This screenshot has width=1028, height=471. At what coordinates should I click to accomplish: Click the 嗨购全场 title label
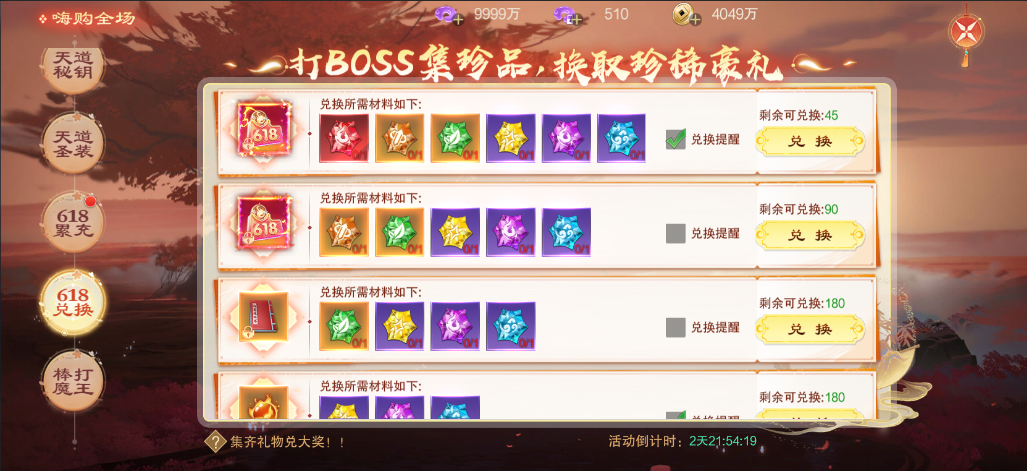[94, 18]
